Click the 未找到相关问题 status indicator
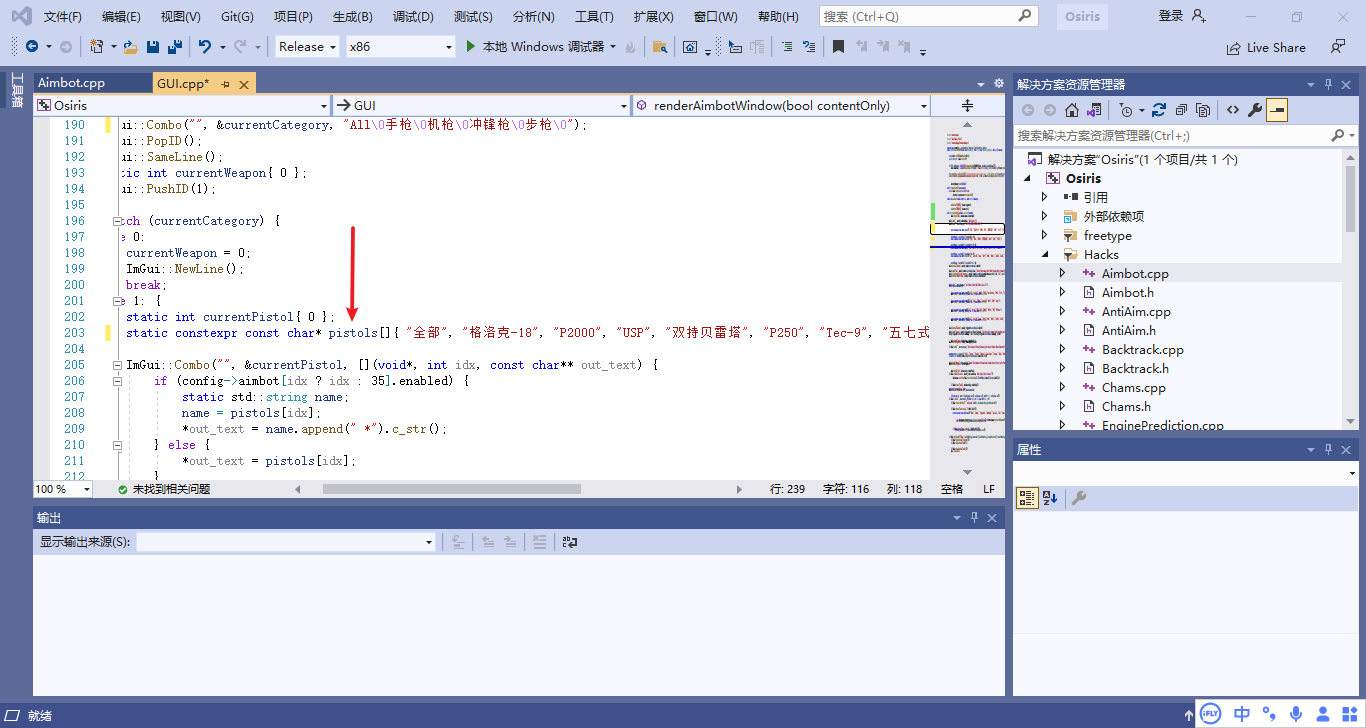The height and width of the screenshot is (728, 1366). click(163, 489)
